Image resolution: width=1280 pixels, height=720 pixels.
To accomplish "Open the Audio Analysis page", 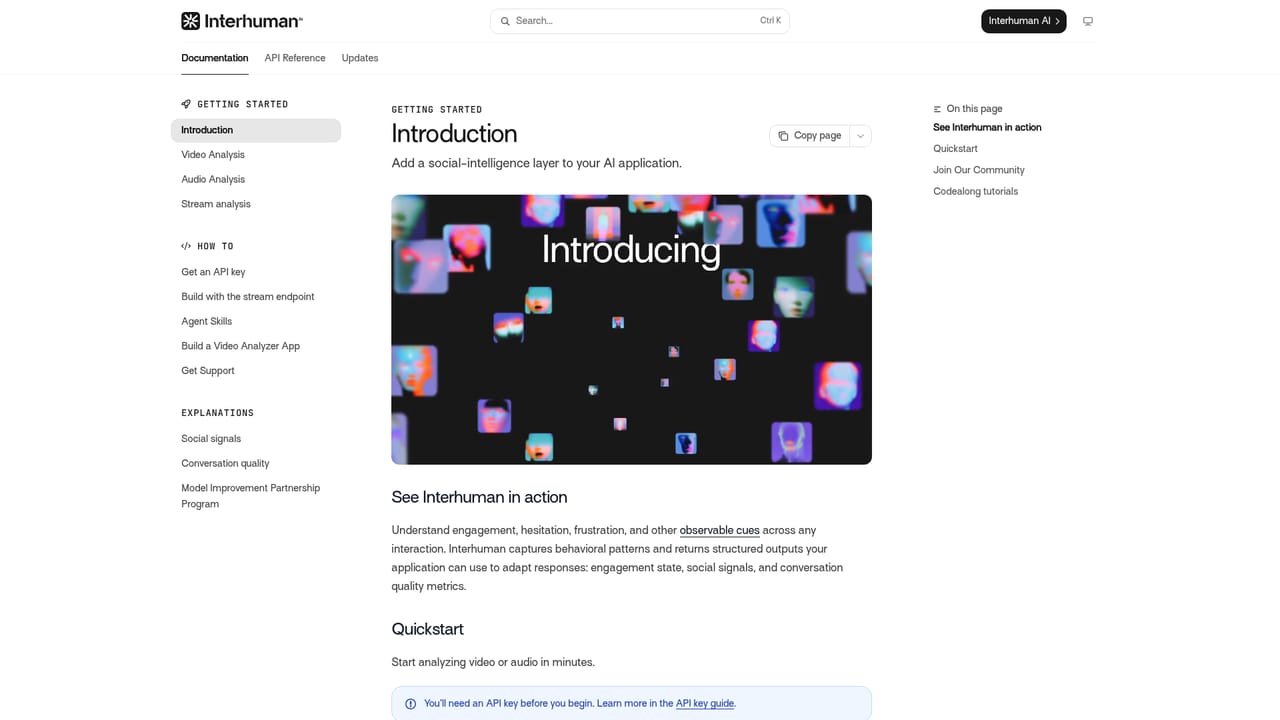I will (x=213, y=180).
